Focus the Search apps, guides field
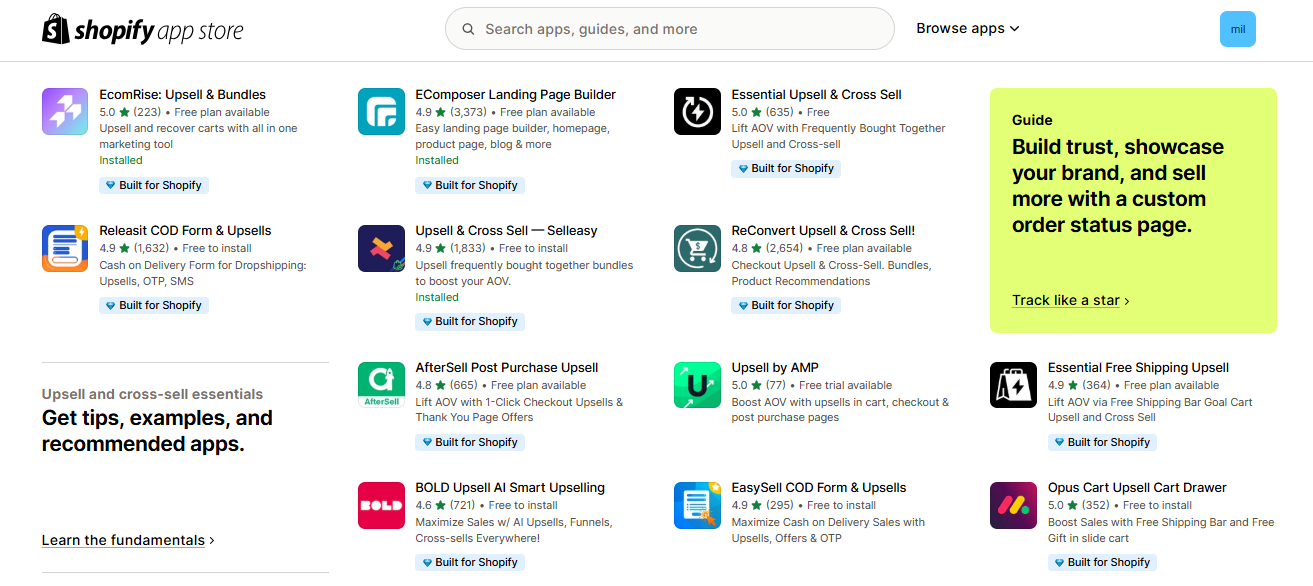The height and width of the screenshot is (586, 1313). [x=670, y=29]
